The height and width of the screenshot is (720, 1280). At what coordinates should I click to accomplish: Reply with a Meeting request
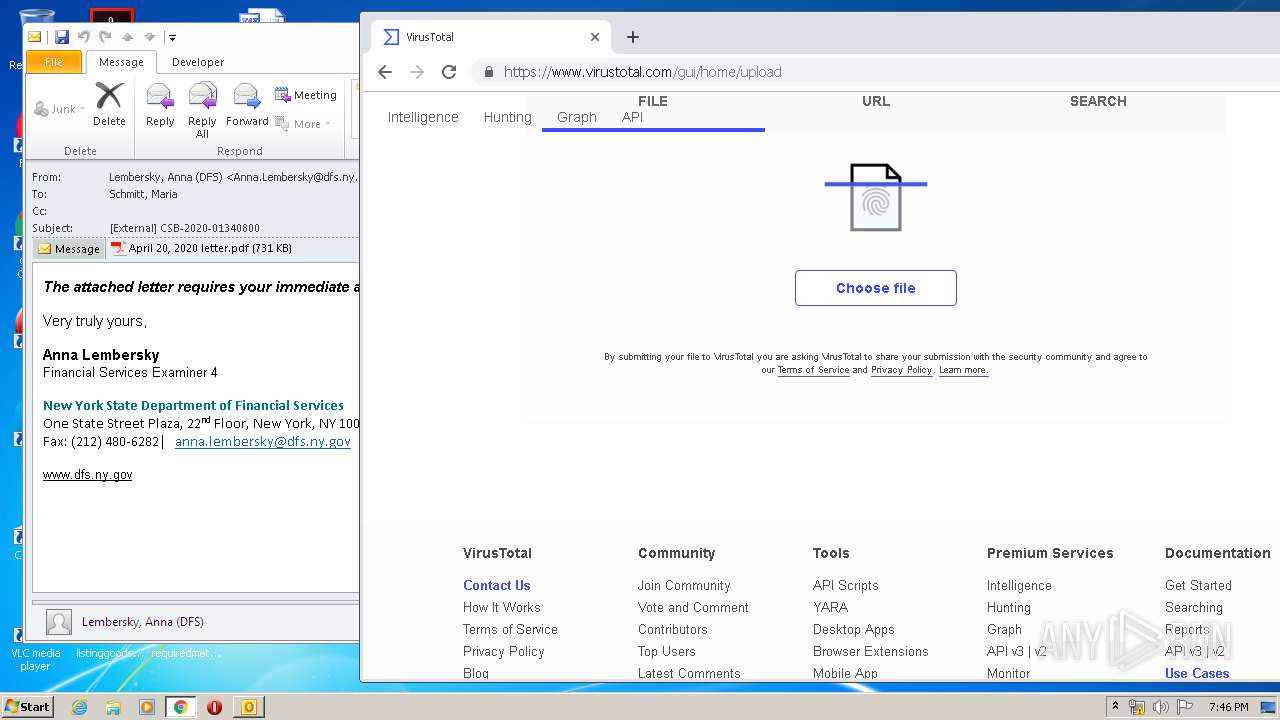point(306,95)
